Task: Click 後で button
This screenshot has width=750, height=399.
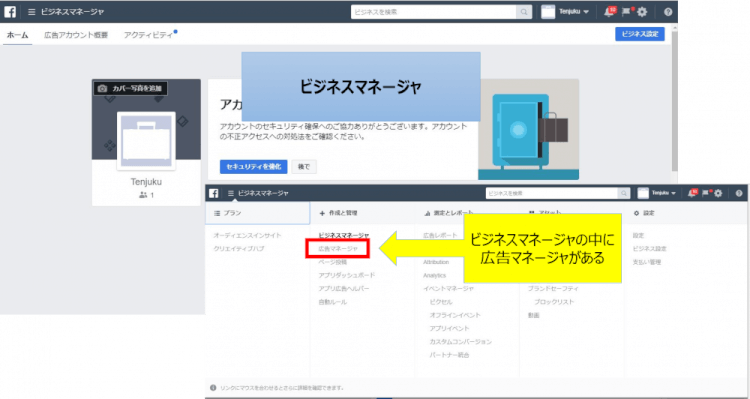Action: click(x=304, y=166)
